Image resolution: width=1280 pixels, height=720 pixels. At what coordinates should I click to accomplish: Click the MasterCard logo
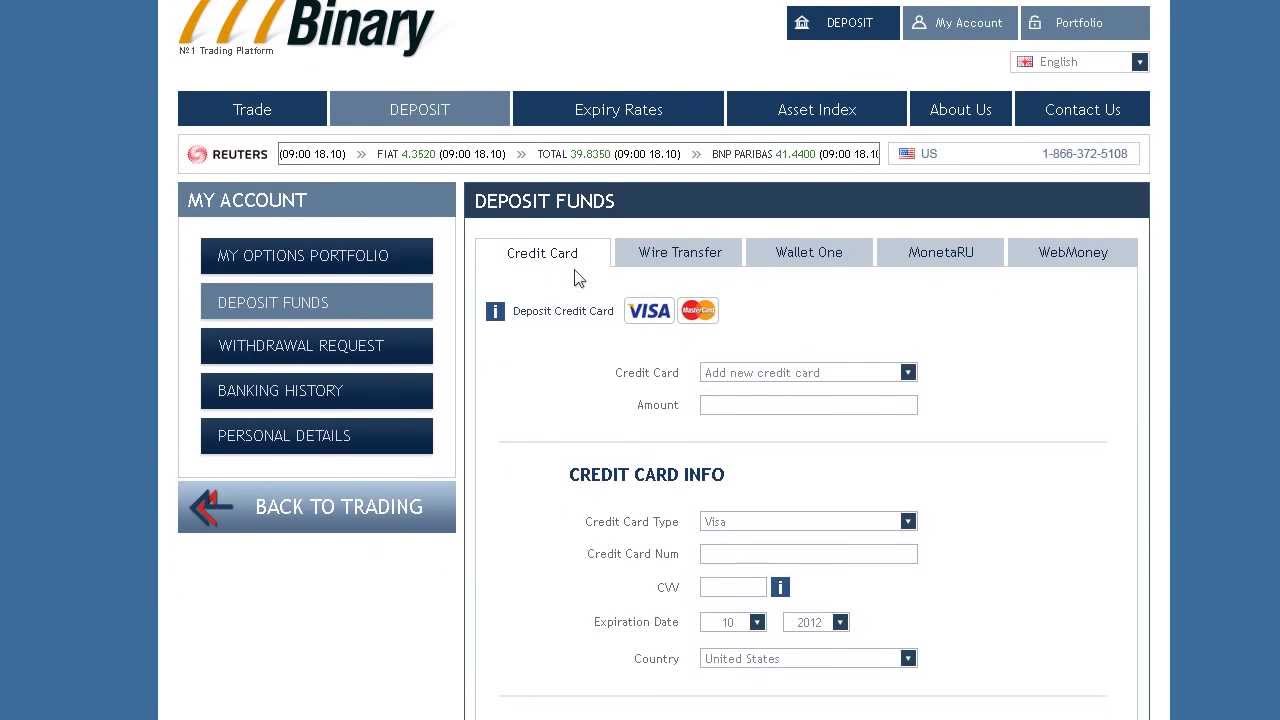pyautogui.click(x=698, y=311)
